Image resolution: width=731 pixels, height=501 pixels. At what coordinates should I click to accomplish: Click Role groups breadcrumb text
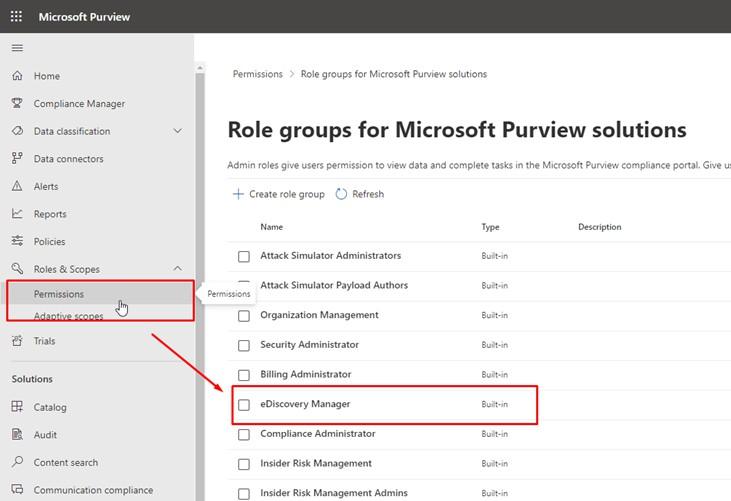tap(394, 74)
